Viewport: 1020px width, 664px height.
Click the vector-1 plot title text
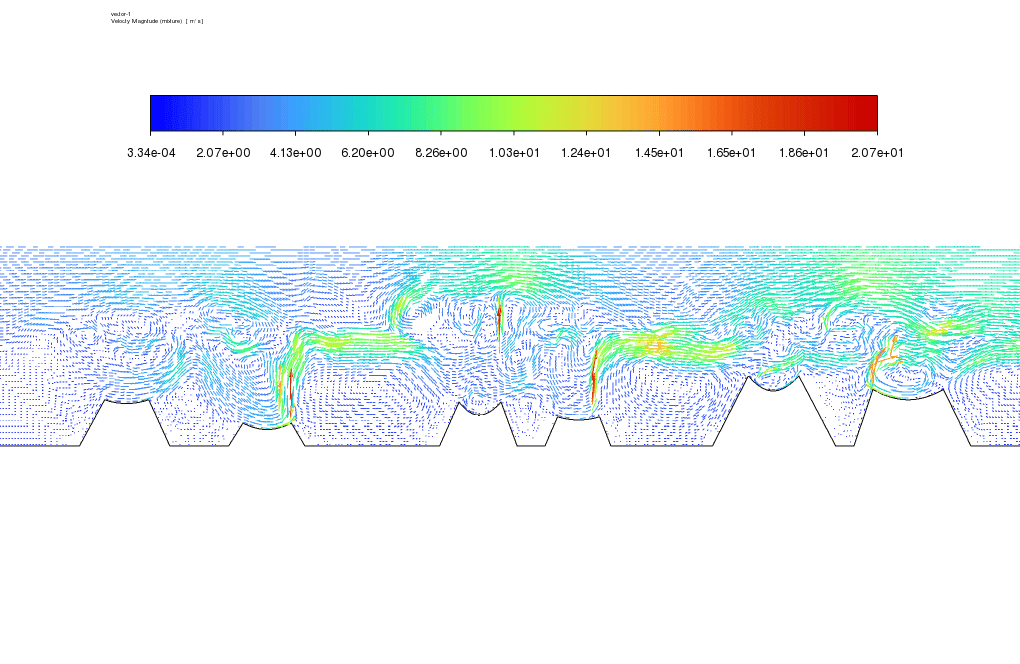[x=121, y=14]
